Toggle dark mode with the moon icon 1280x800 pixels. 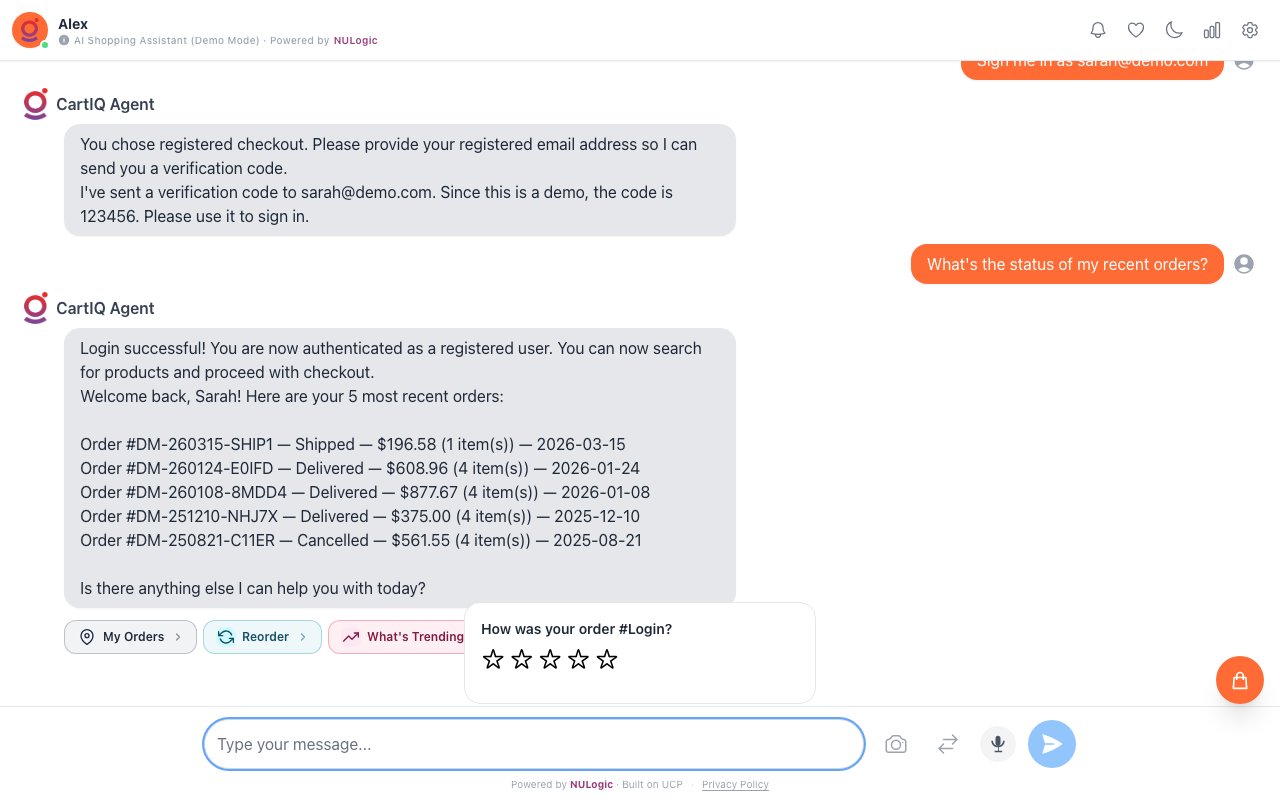click(x=1174, y=30)
